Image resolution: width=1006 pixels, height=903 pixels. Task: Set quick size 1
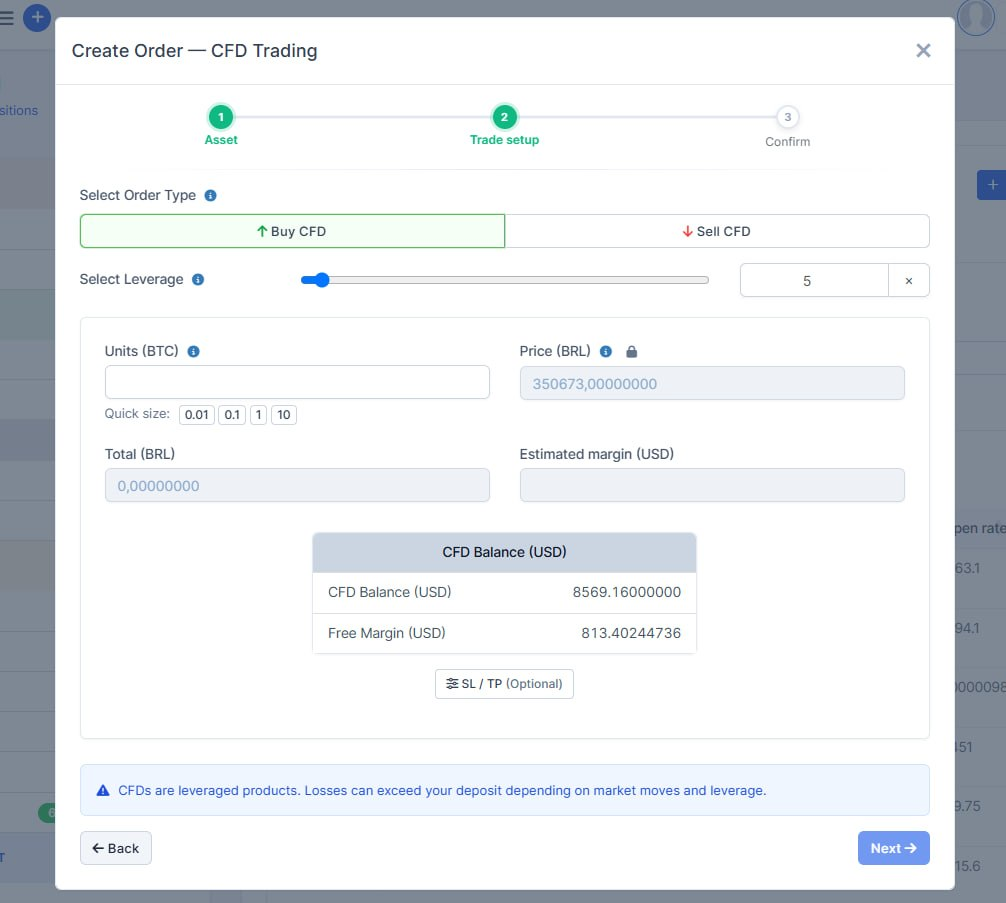click(x=259, y=415)
